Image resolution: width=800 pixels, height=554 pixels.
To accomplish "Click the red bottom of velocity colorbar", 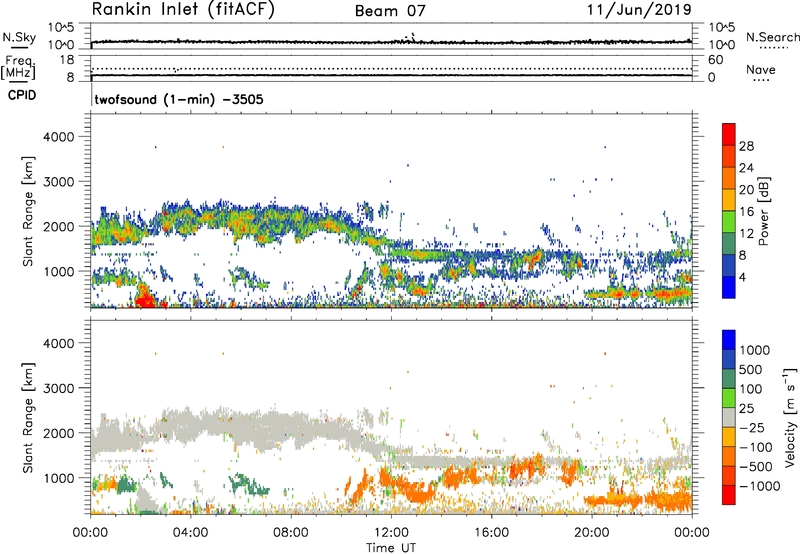I will coord(729,495).
